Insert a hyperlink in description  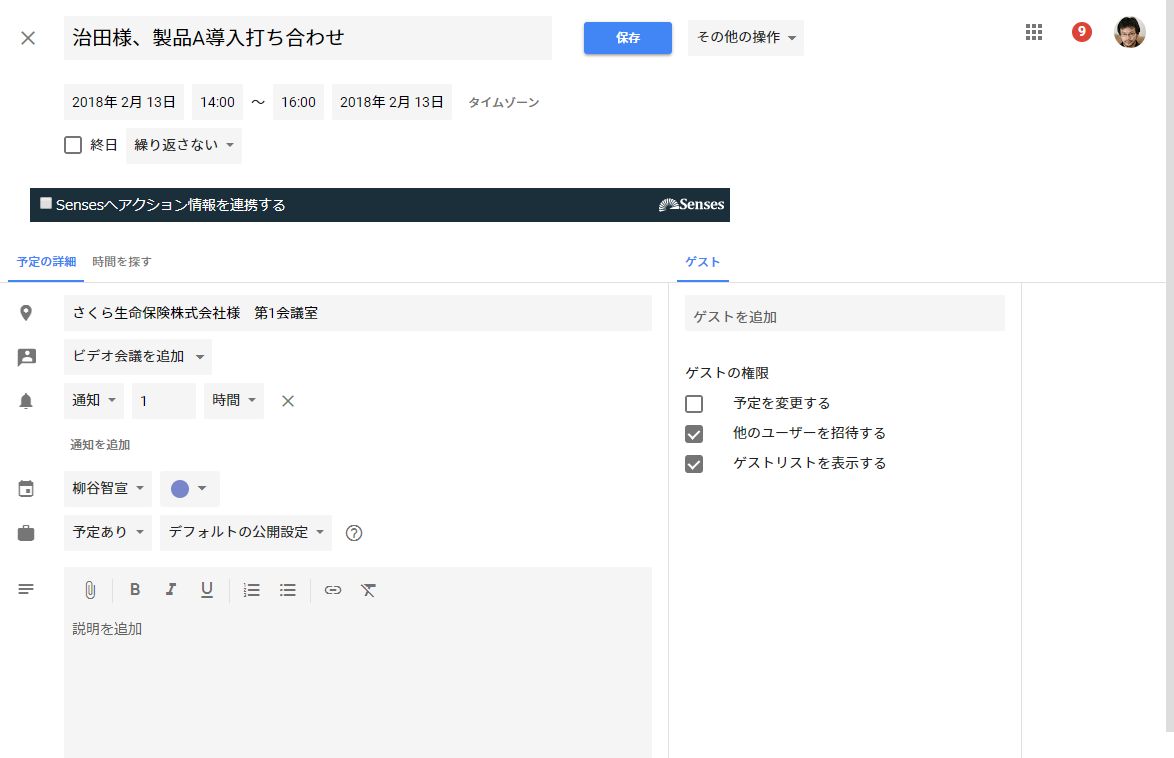(x=333, y=590)
